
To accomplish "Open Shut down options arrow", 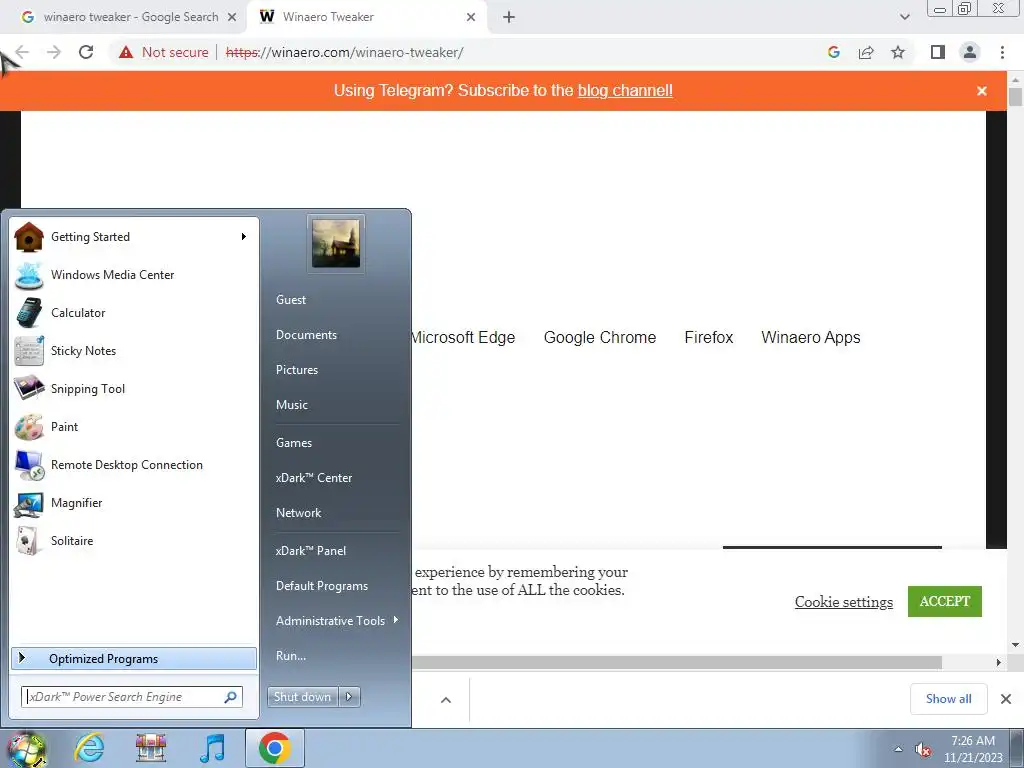I will pyautogui.click(x=349, y=697).
